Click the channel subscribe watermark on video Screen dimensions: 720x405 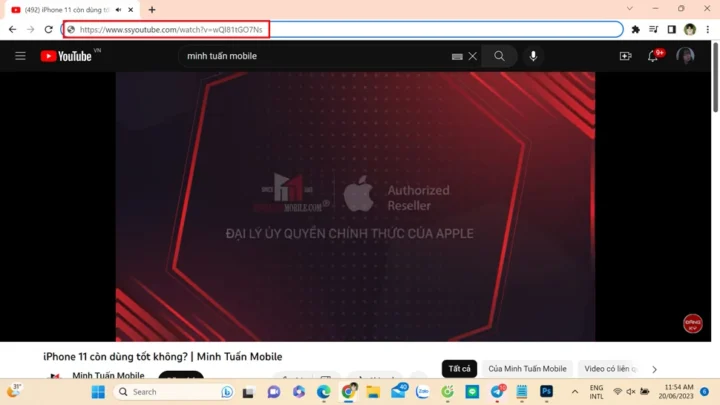tap(692, 323)
